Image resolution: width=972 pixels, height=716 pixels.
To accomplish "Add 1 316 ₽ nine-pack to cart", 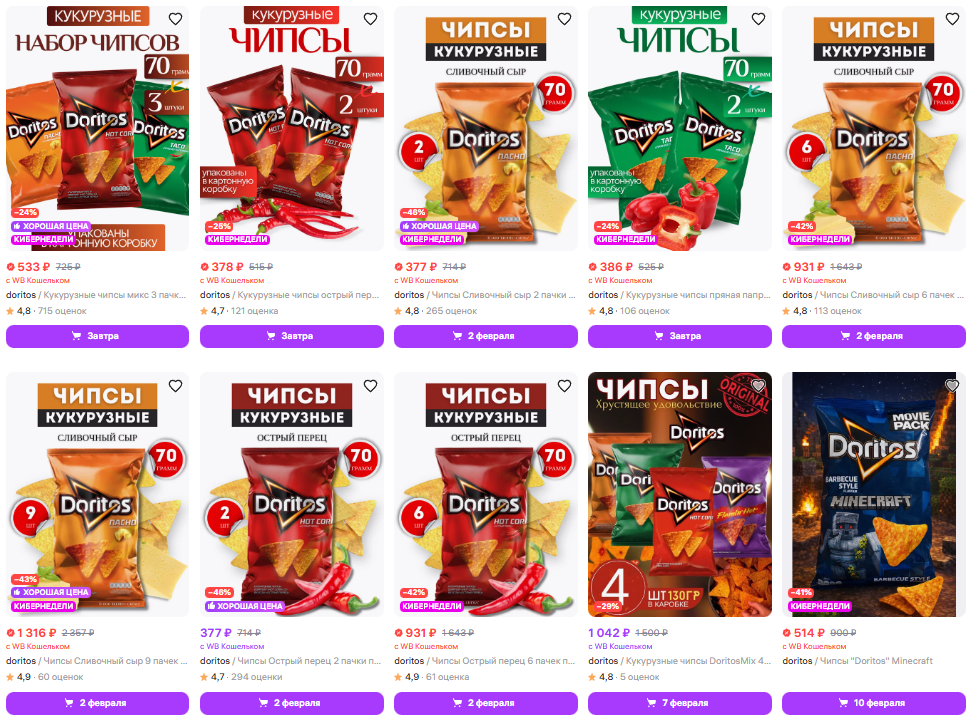I will 97,703.
